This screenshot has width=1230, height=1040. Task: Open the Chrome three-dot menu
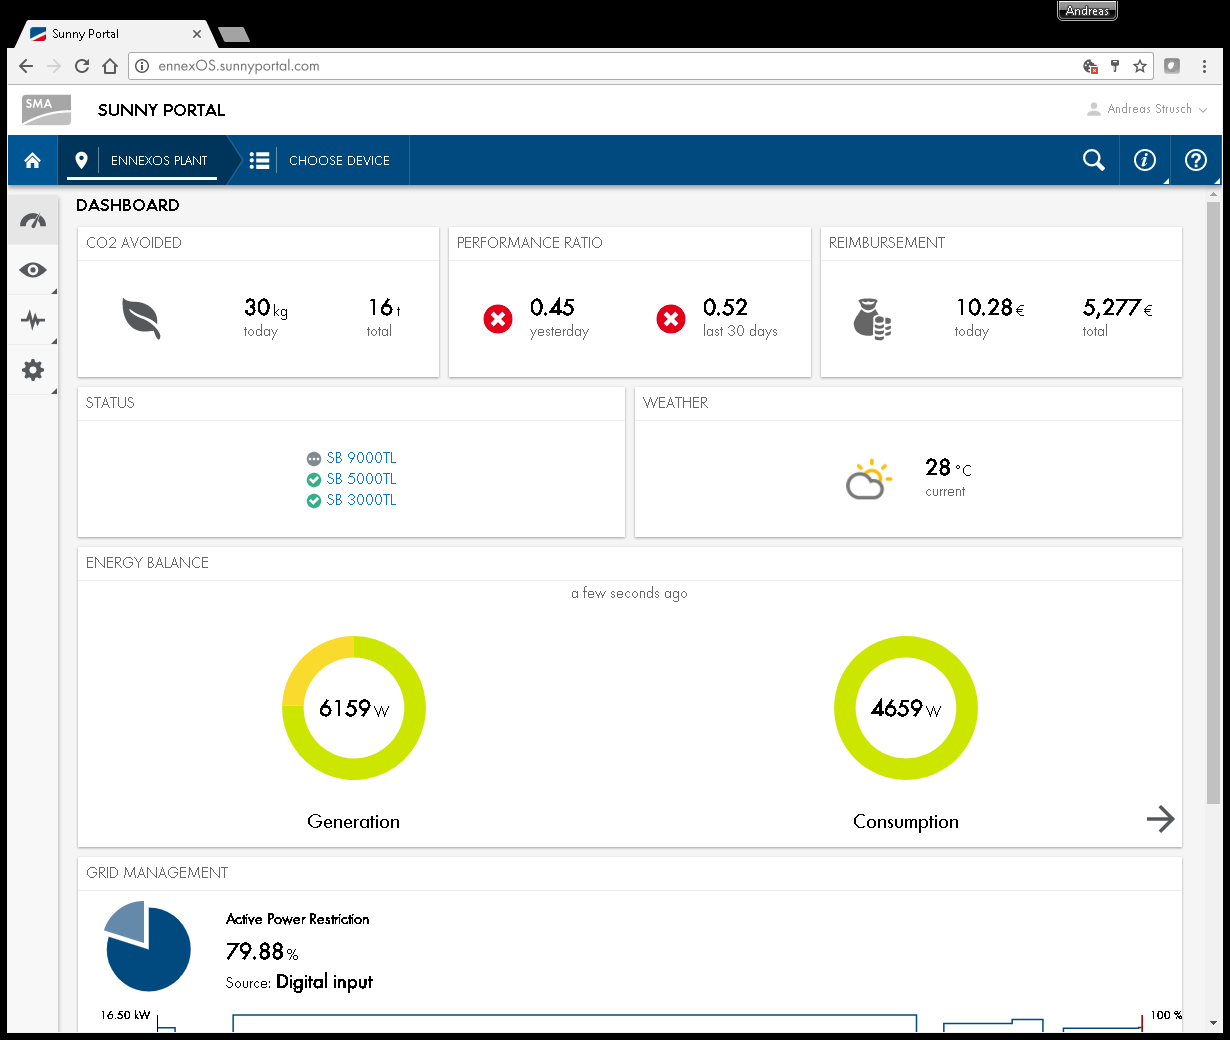coord(1204,66)
